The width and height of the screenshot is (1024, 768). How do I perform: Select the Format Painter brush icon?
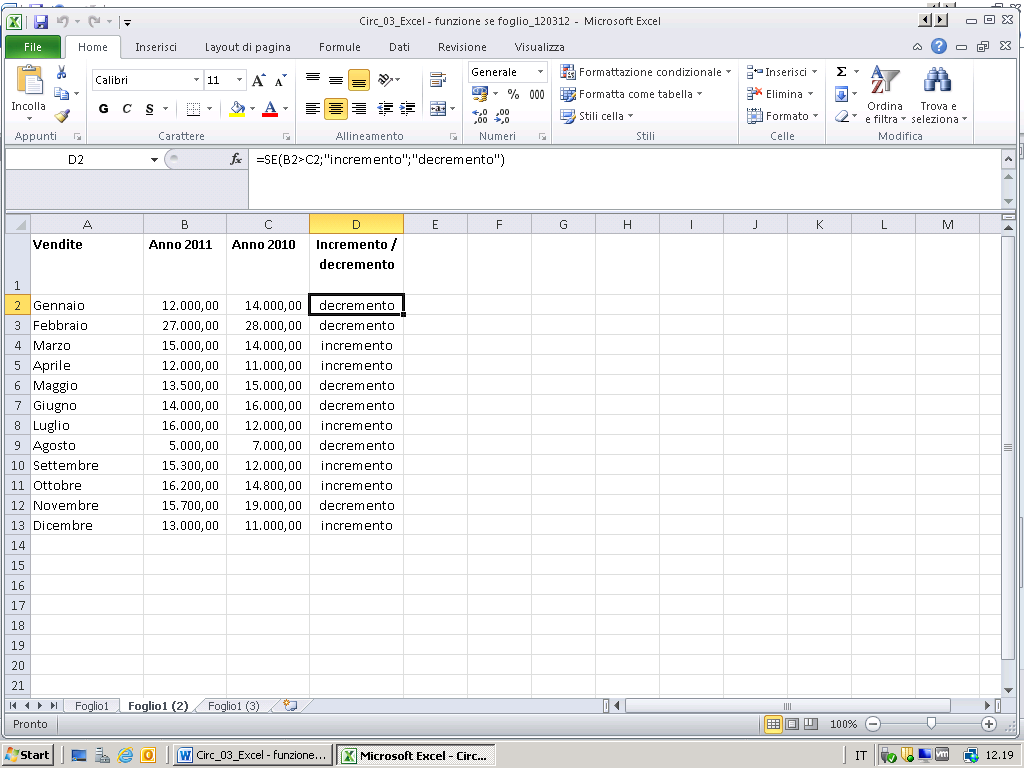point(62,116)
